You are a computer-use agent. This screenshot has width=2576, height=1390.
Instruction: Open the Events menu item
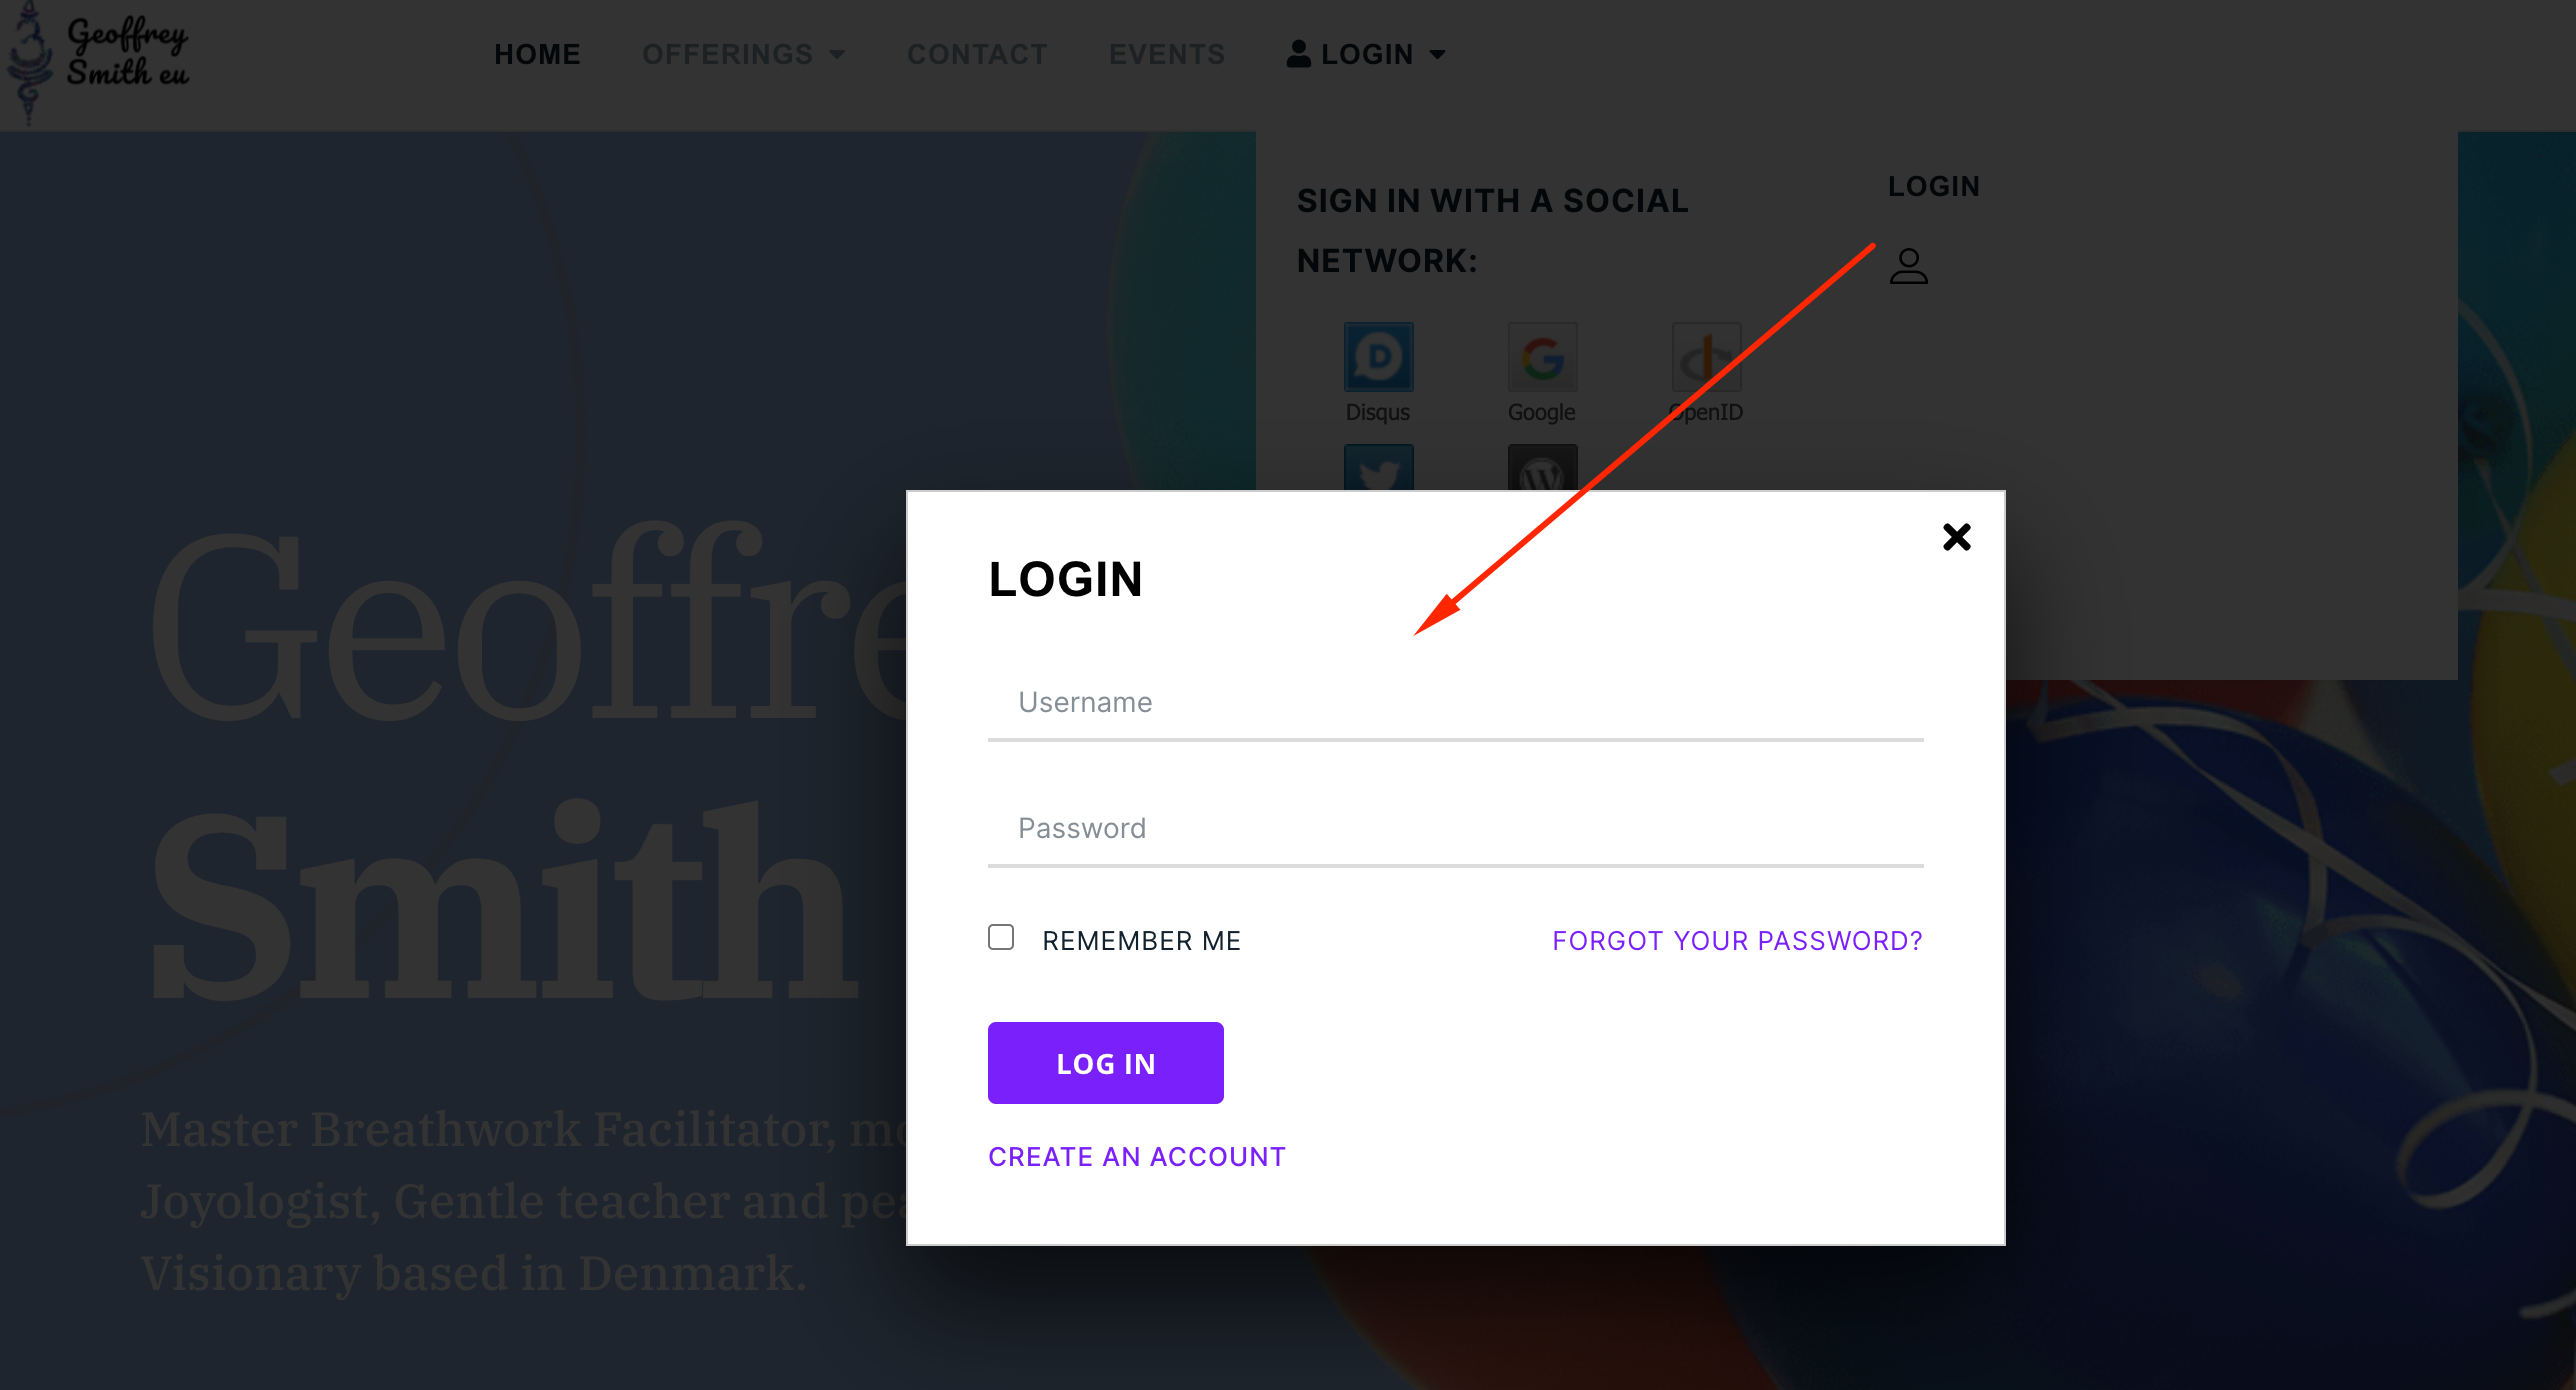[1167, 54]
